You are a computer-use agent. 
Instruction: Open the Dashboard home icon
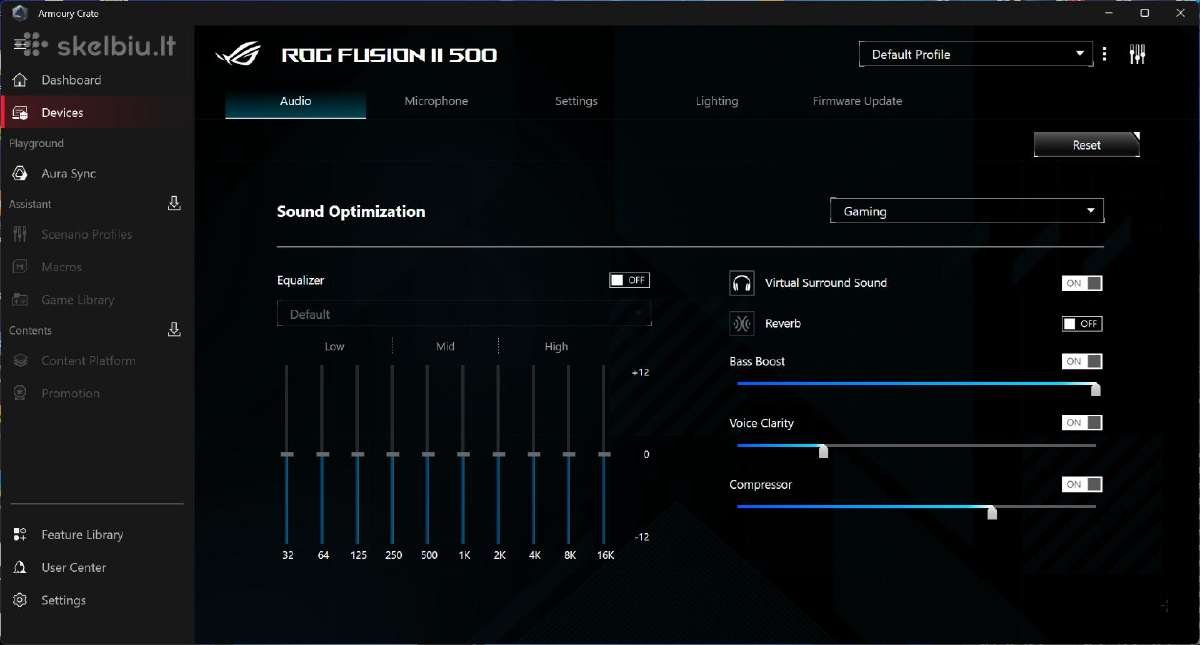point(20,80)
